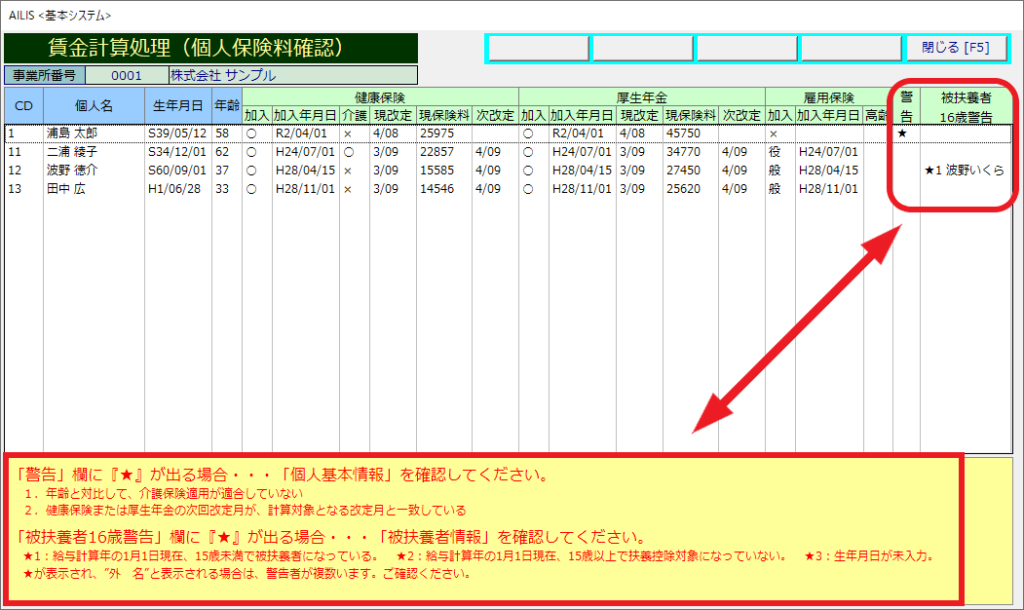The image size is (1024, 610).
Task: Click the 健康保険 group header
Action: click(x=380, y=97)
